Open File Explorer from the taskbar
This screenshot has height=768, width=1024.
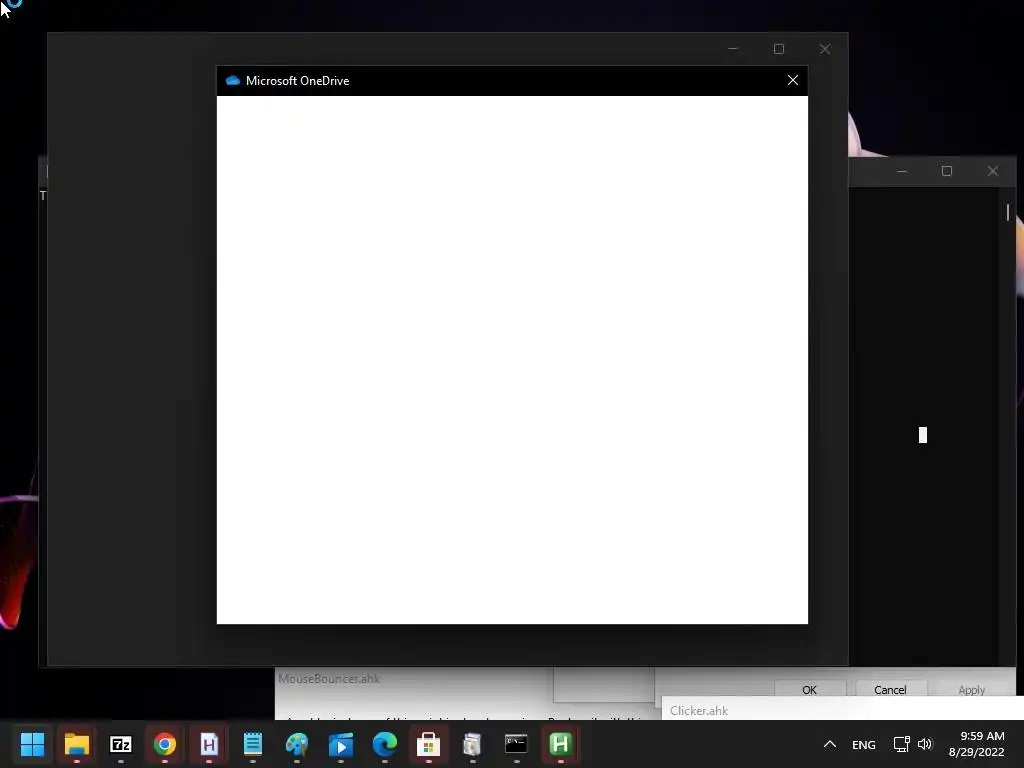(x=76, y=744)
